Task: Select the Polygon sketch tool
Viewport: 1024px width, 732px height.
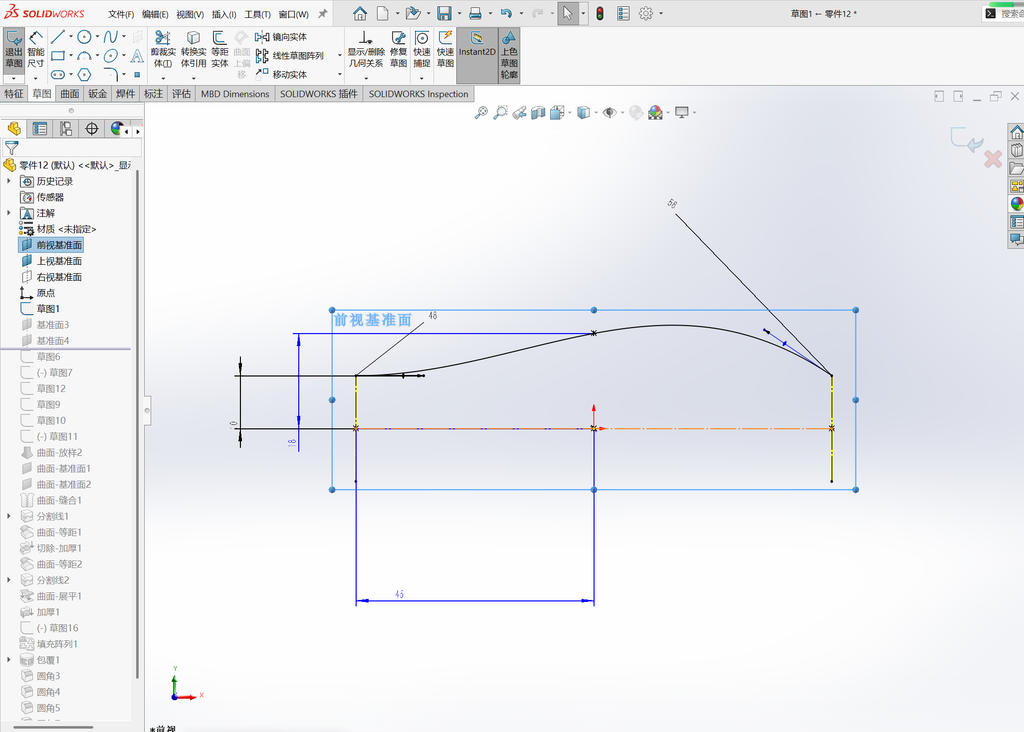Action: [84, 74]
